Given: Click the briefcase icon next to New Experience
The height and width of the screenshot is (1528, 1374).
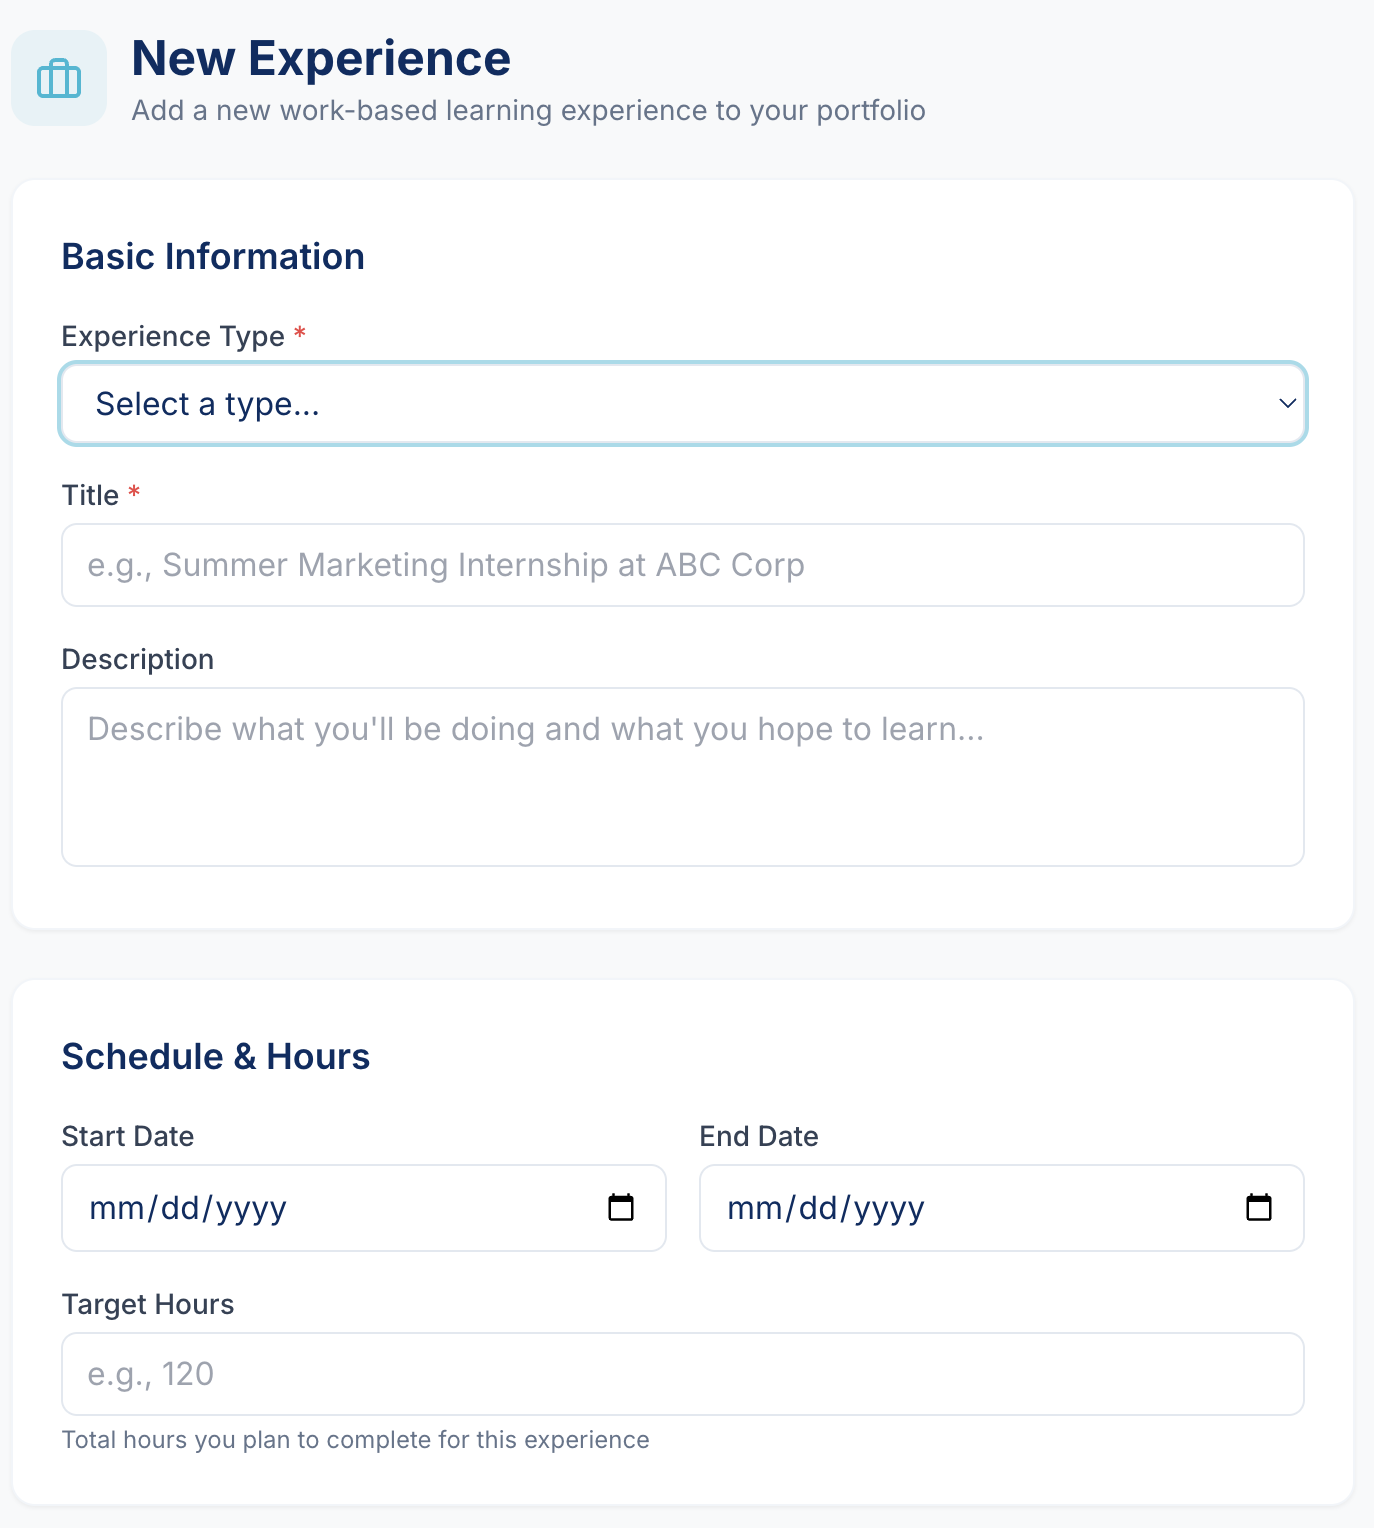Looking at the screenshot, I should [58, 78].
